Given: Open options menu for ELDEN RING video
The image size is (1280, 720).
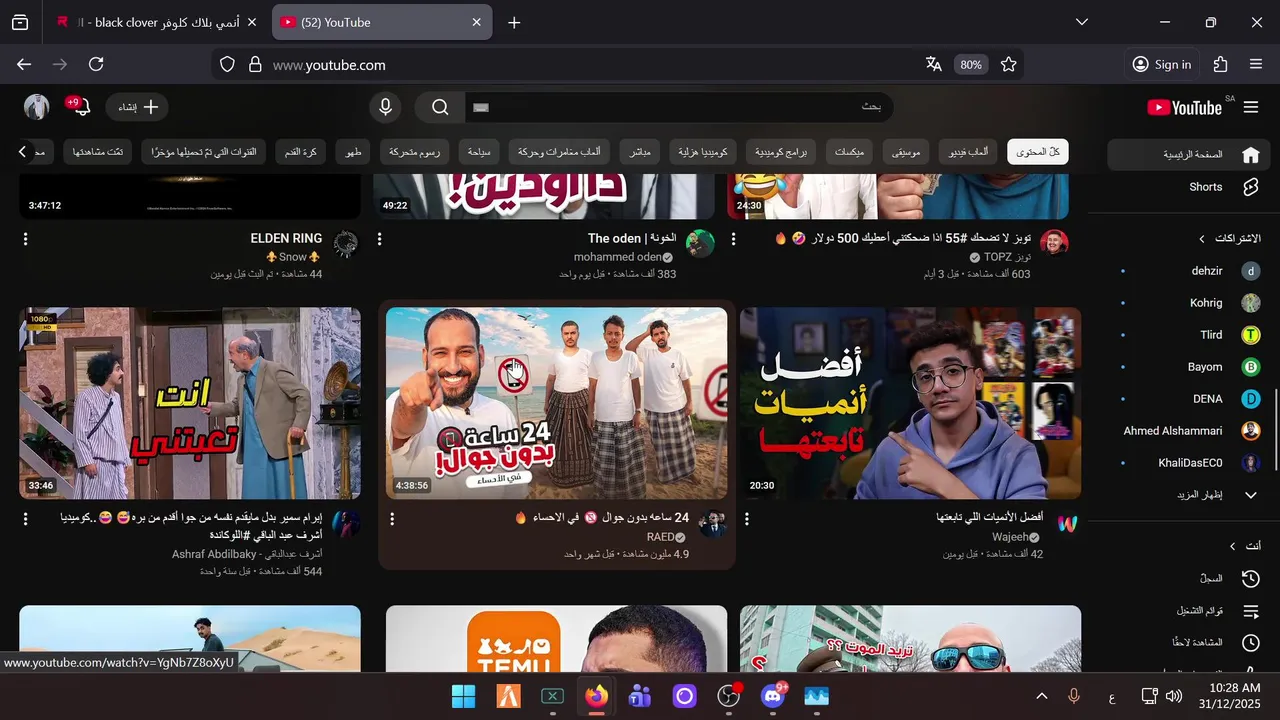Looking at the screenshot, I should click(x=26, y=239).
